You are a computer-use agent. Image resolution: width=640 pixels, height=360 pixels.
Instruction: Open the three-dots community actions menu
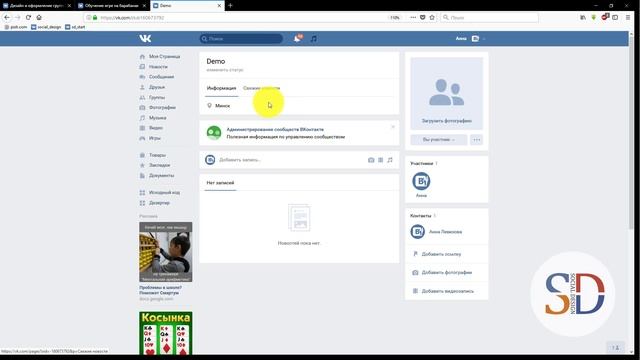(x=476, y=140)
